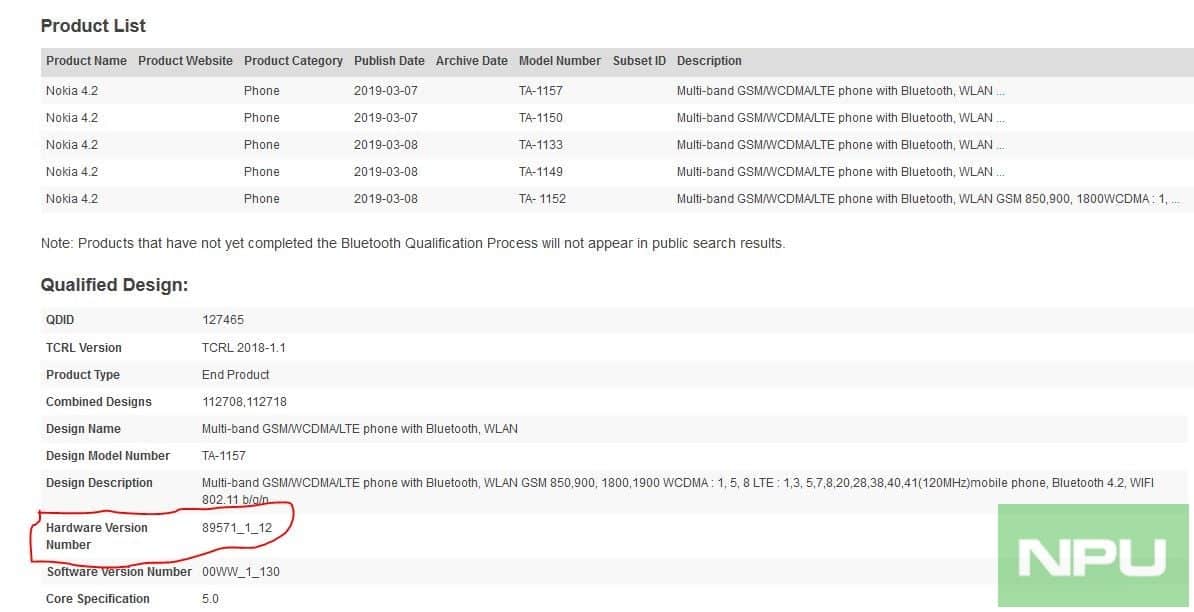
Task: Click model number TA-1133 in the list
Action: [x=540, y=145]
